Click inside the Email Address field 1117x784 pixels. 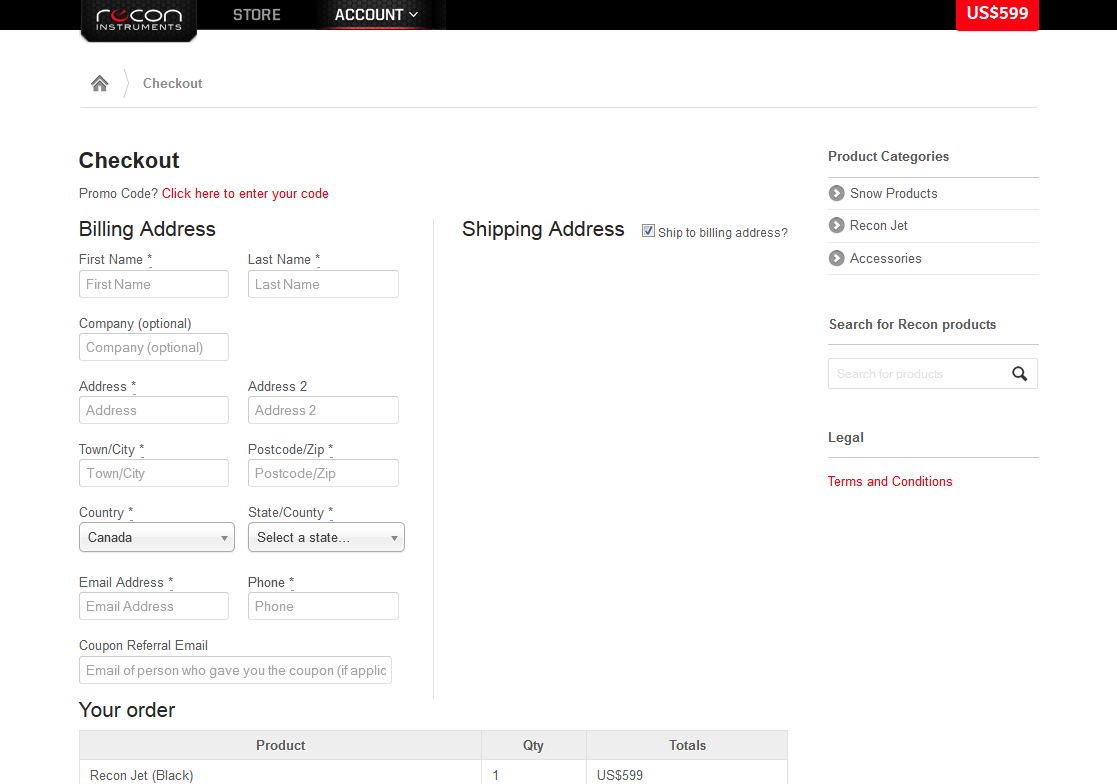coord(153,606)
